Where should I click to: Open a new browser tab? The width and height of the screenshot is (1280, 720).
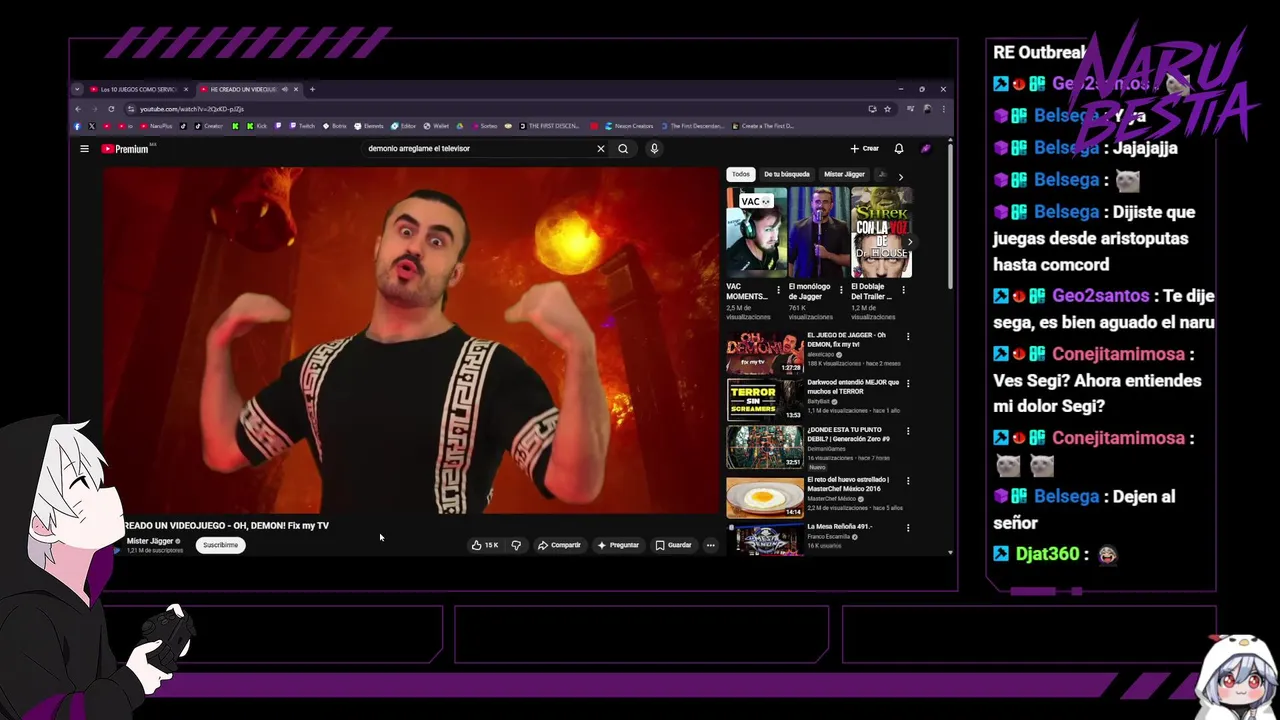click(312, 89)
